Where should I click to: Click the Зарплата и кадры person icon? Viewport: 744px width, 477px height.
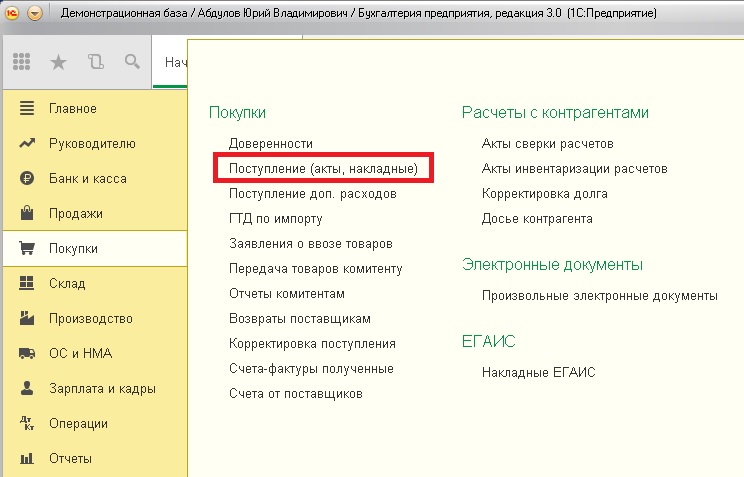click(27, 388)
